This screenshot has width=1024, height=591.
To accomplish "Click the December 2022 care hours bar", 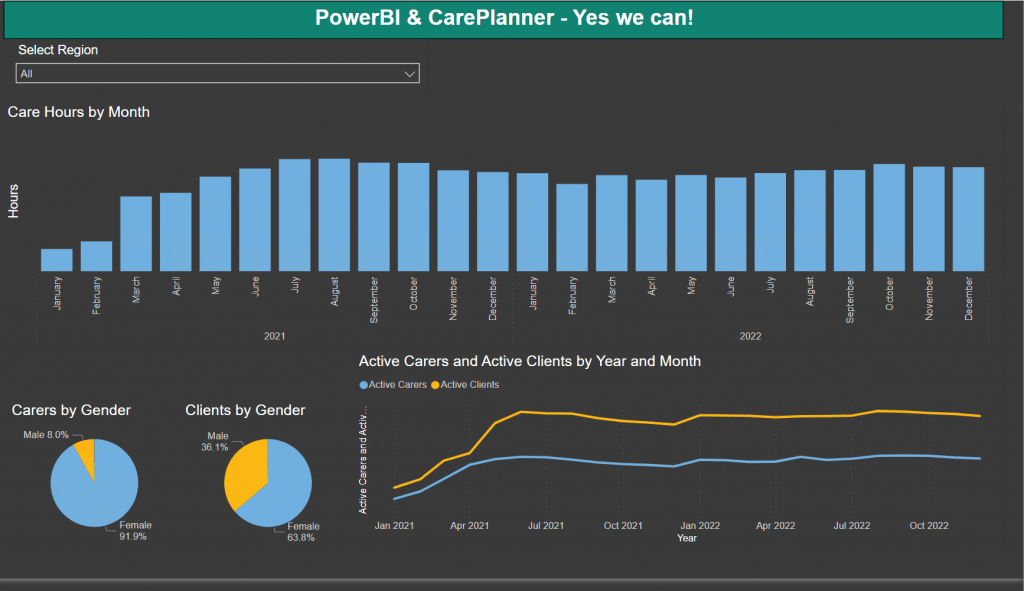I will pyautogui.click(x=968, y=219).
